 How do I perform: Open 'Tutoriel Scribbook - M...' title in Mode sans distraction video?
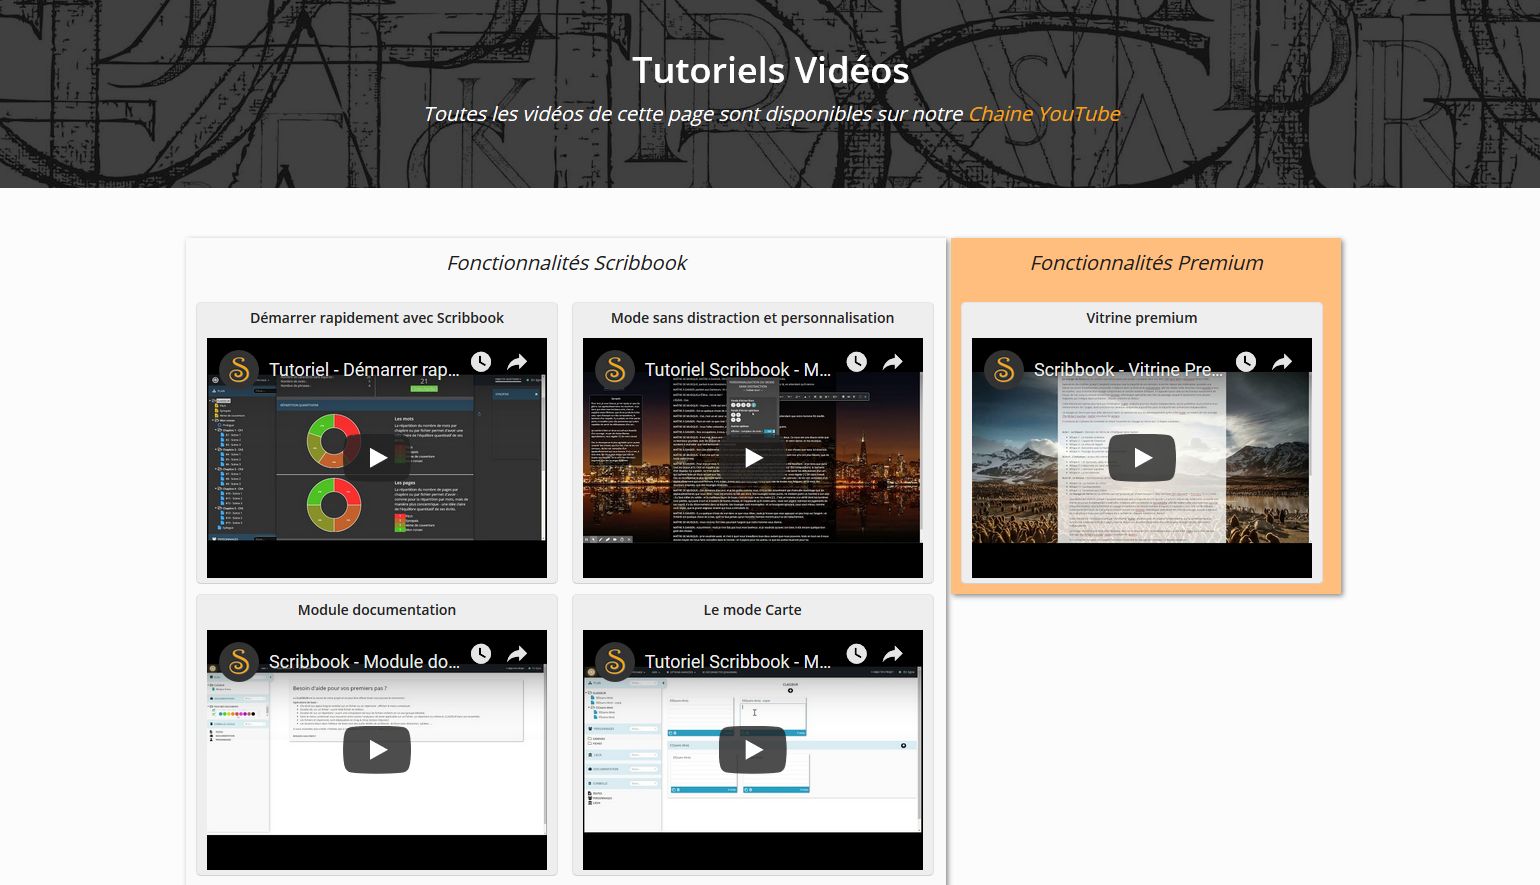(738, 370)
